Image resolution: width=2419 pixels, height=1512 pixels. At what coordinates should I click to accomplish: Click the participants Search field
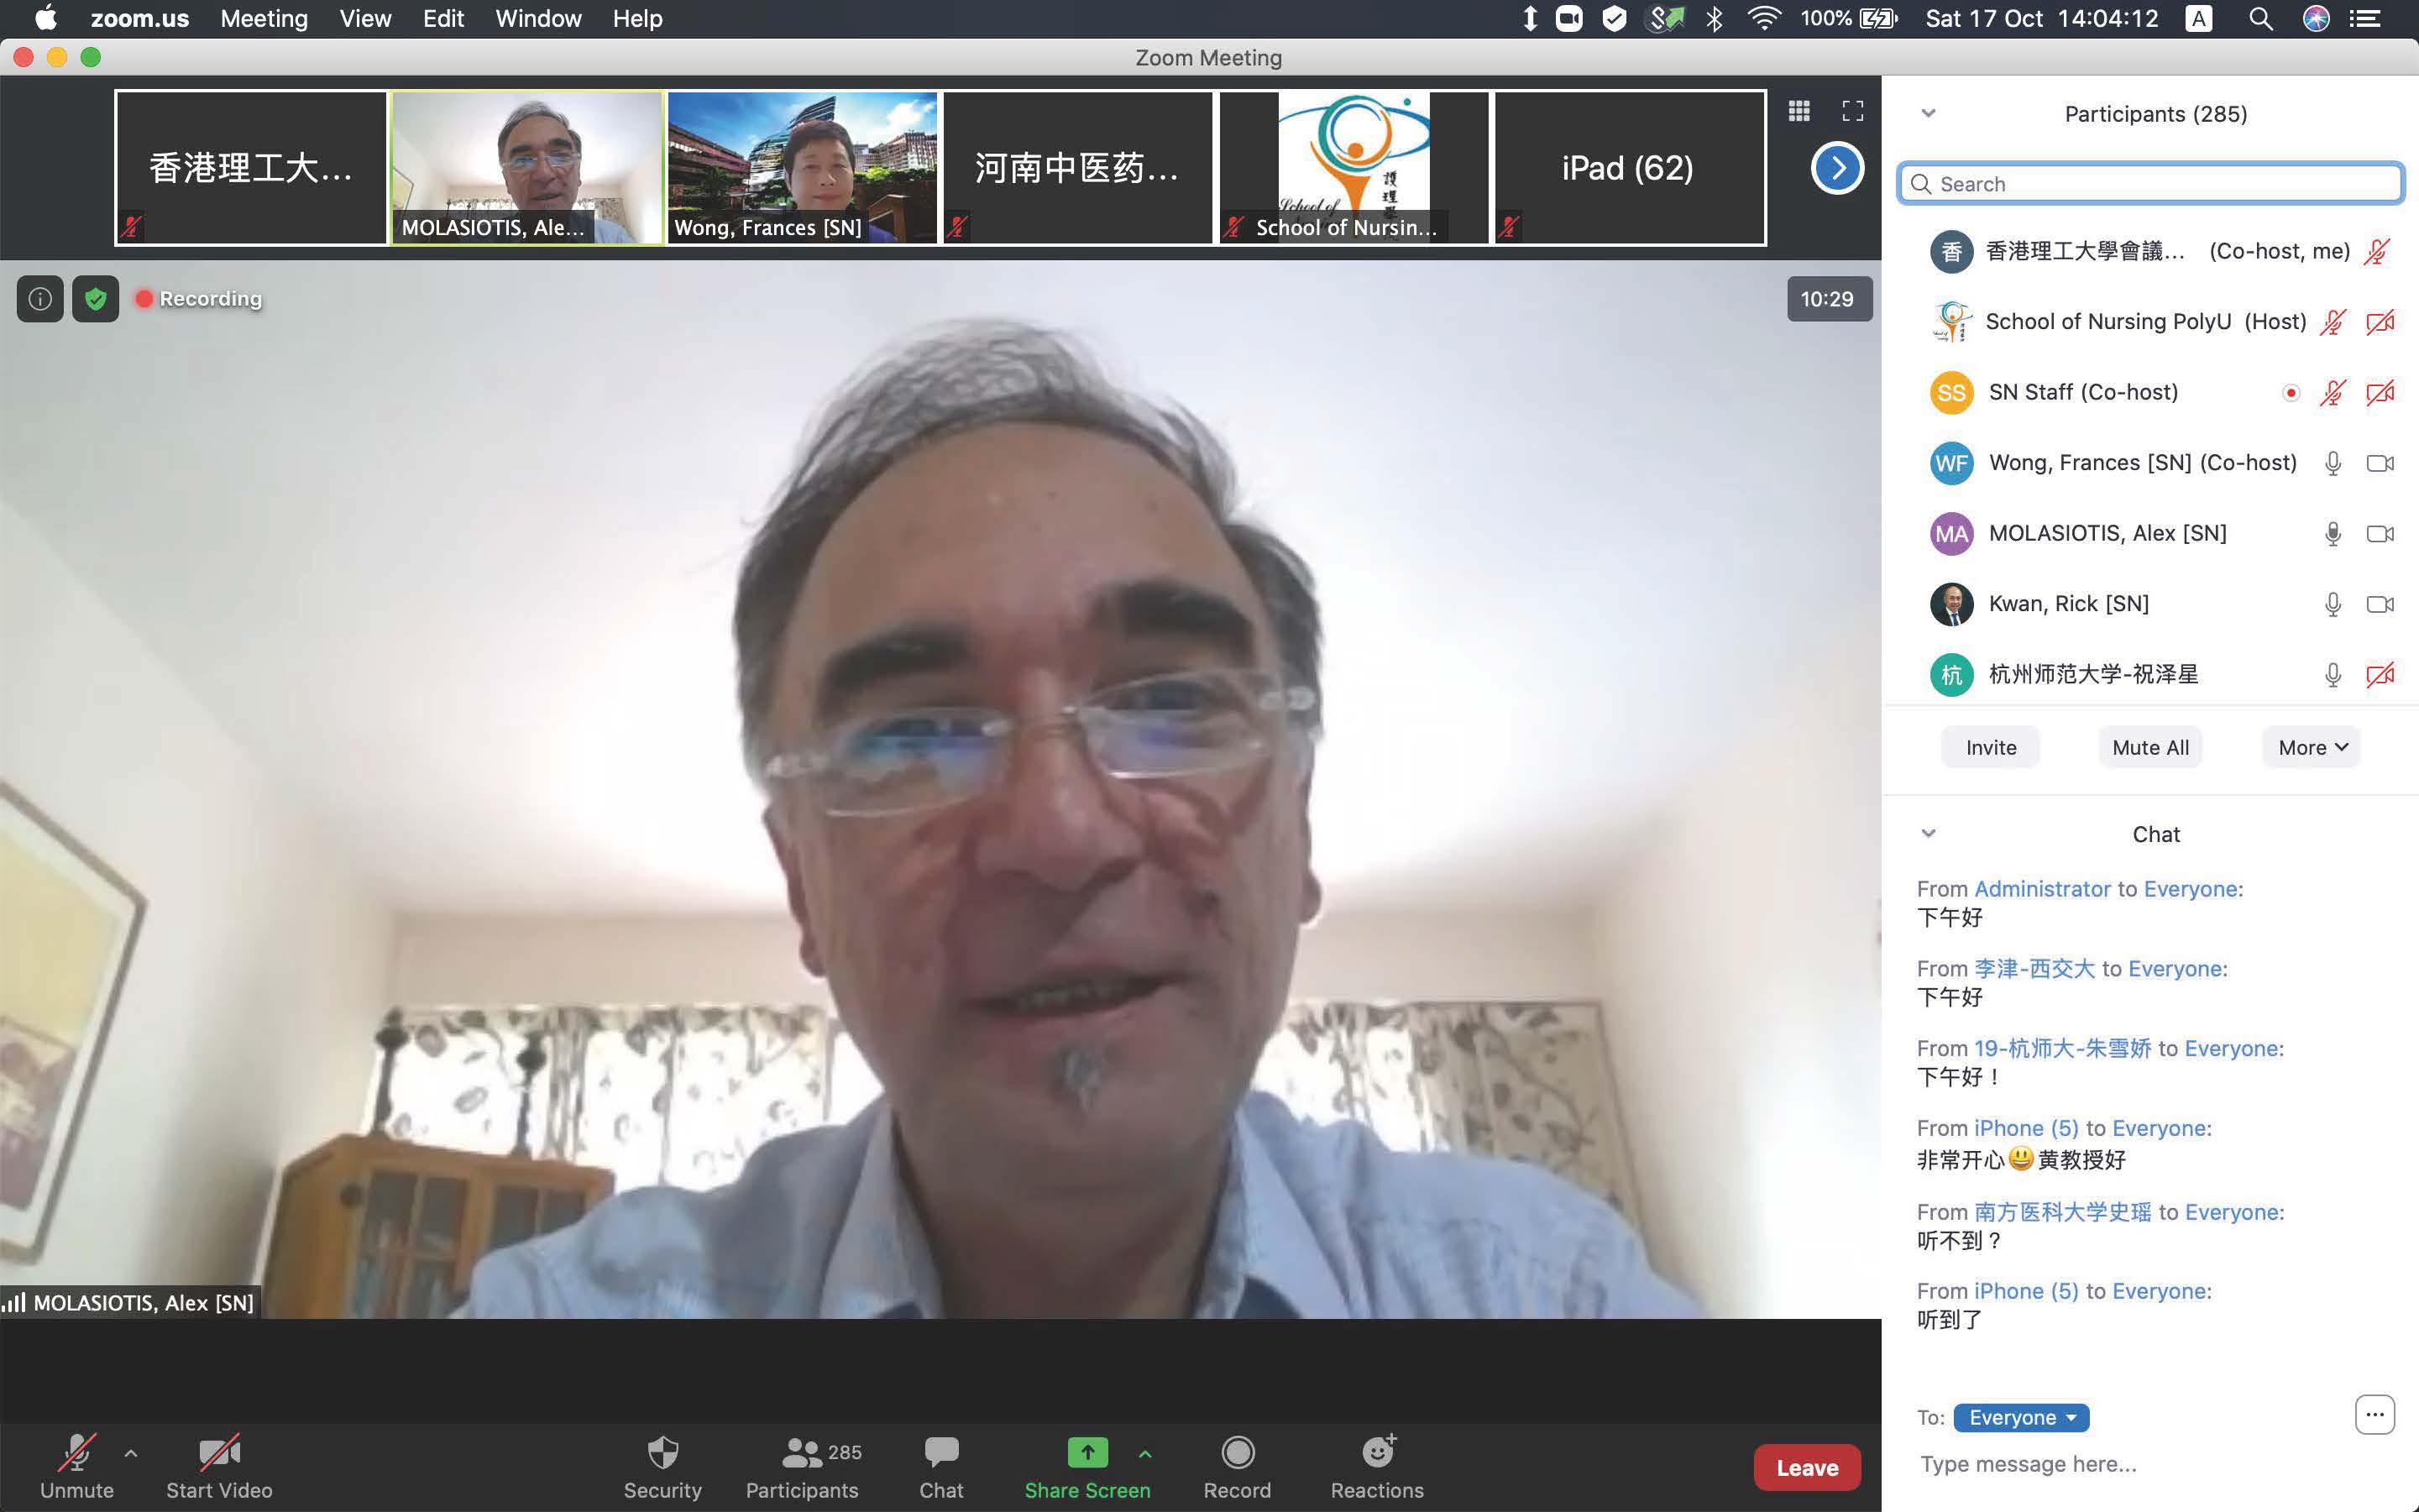tap(2150, 184)
